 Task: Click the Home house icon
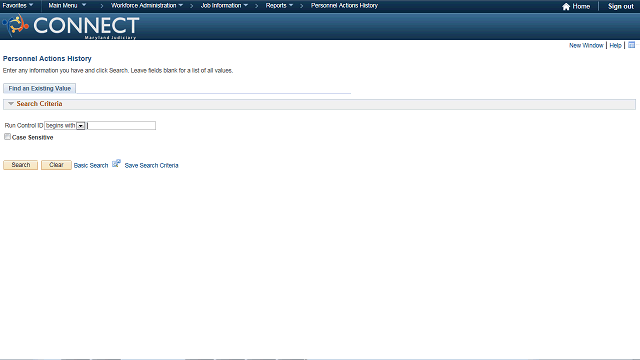[566, 7]
